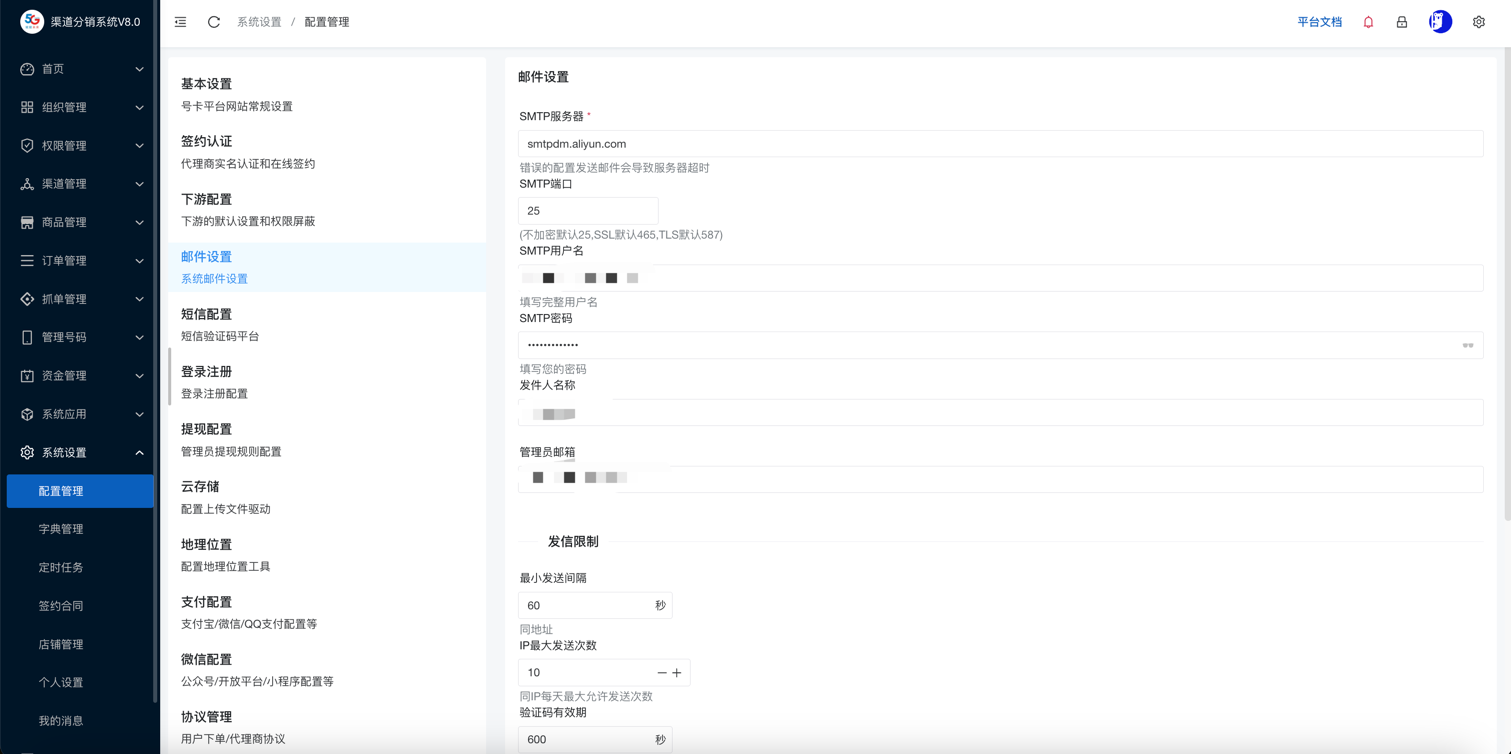Click the 订单管理 list icon
1511x754 pixels.
(x=26, y=260)
